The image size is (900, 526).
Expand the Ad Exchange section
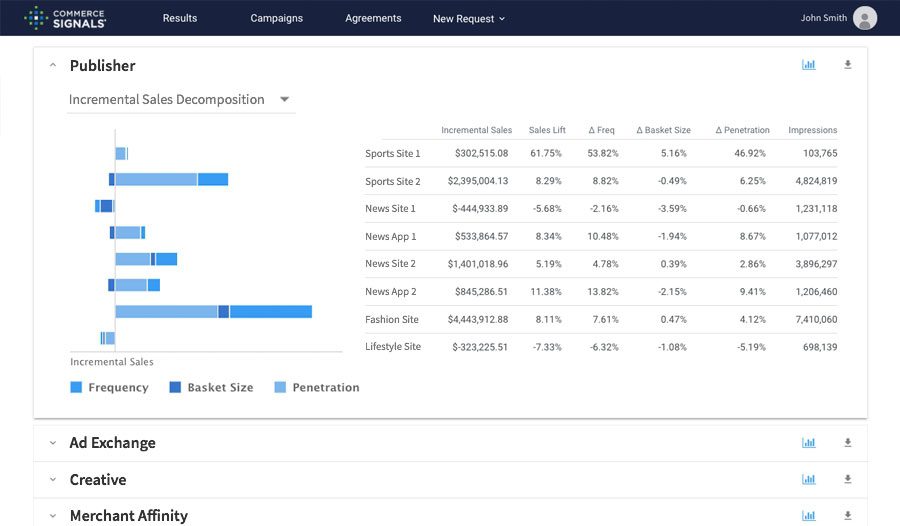[53, 443]
